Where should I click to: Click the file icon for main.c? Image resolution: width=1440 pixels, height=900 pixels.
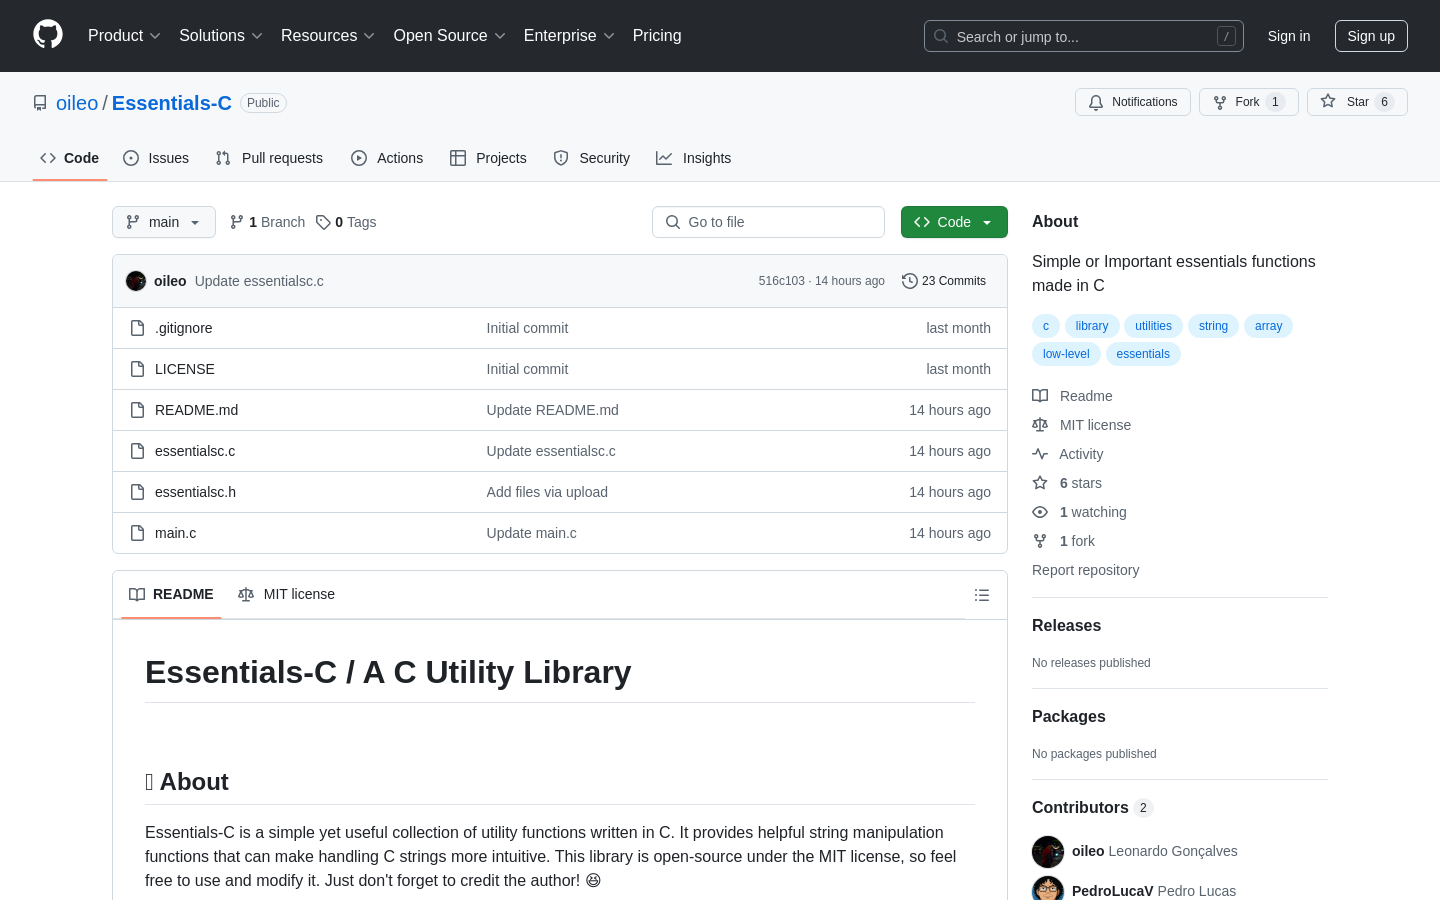(138, 533)
